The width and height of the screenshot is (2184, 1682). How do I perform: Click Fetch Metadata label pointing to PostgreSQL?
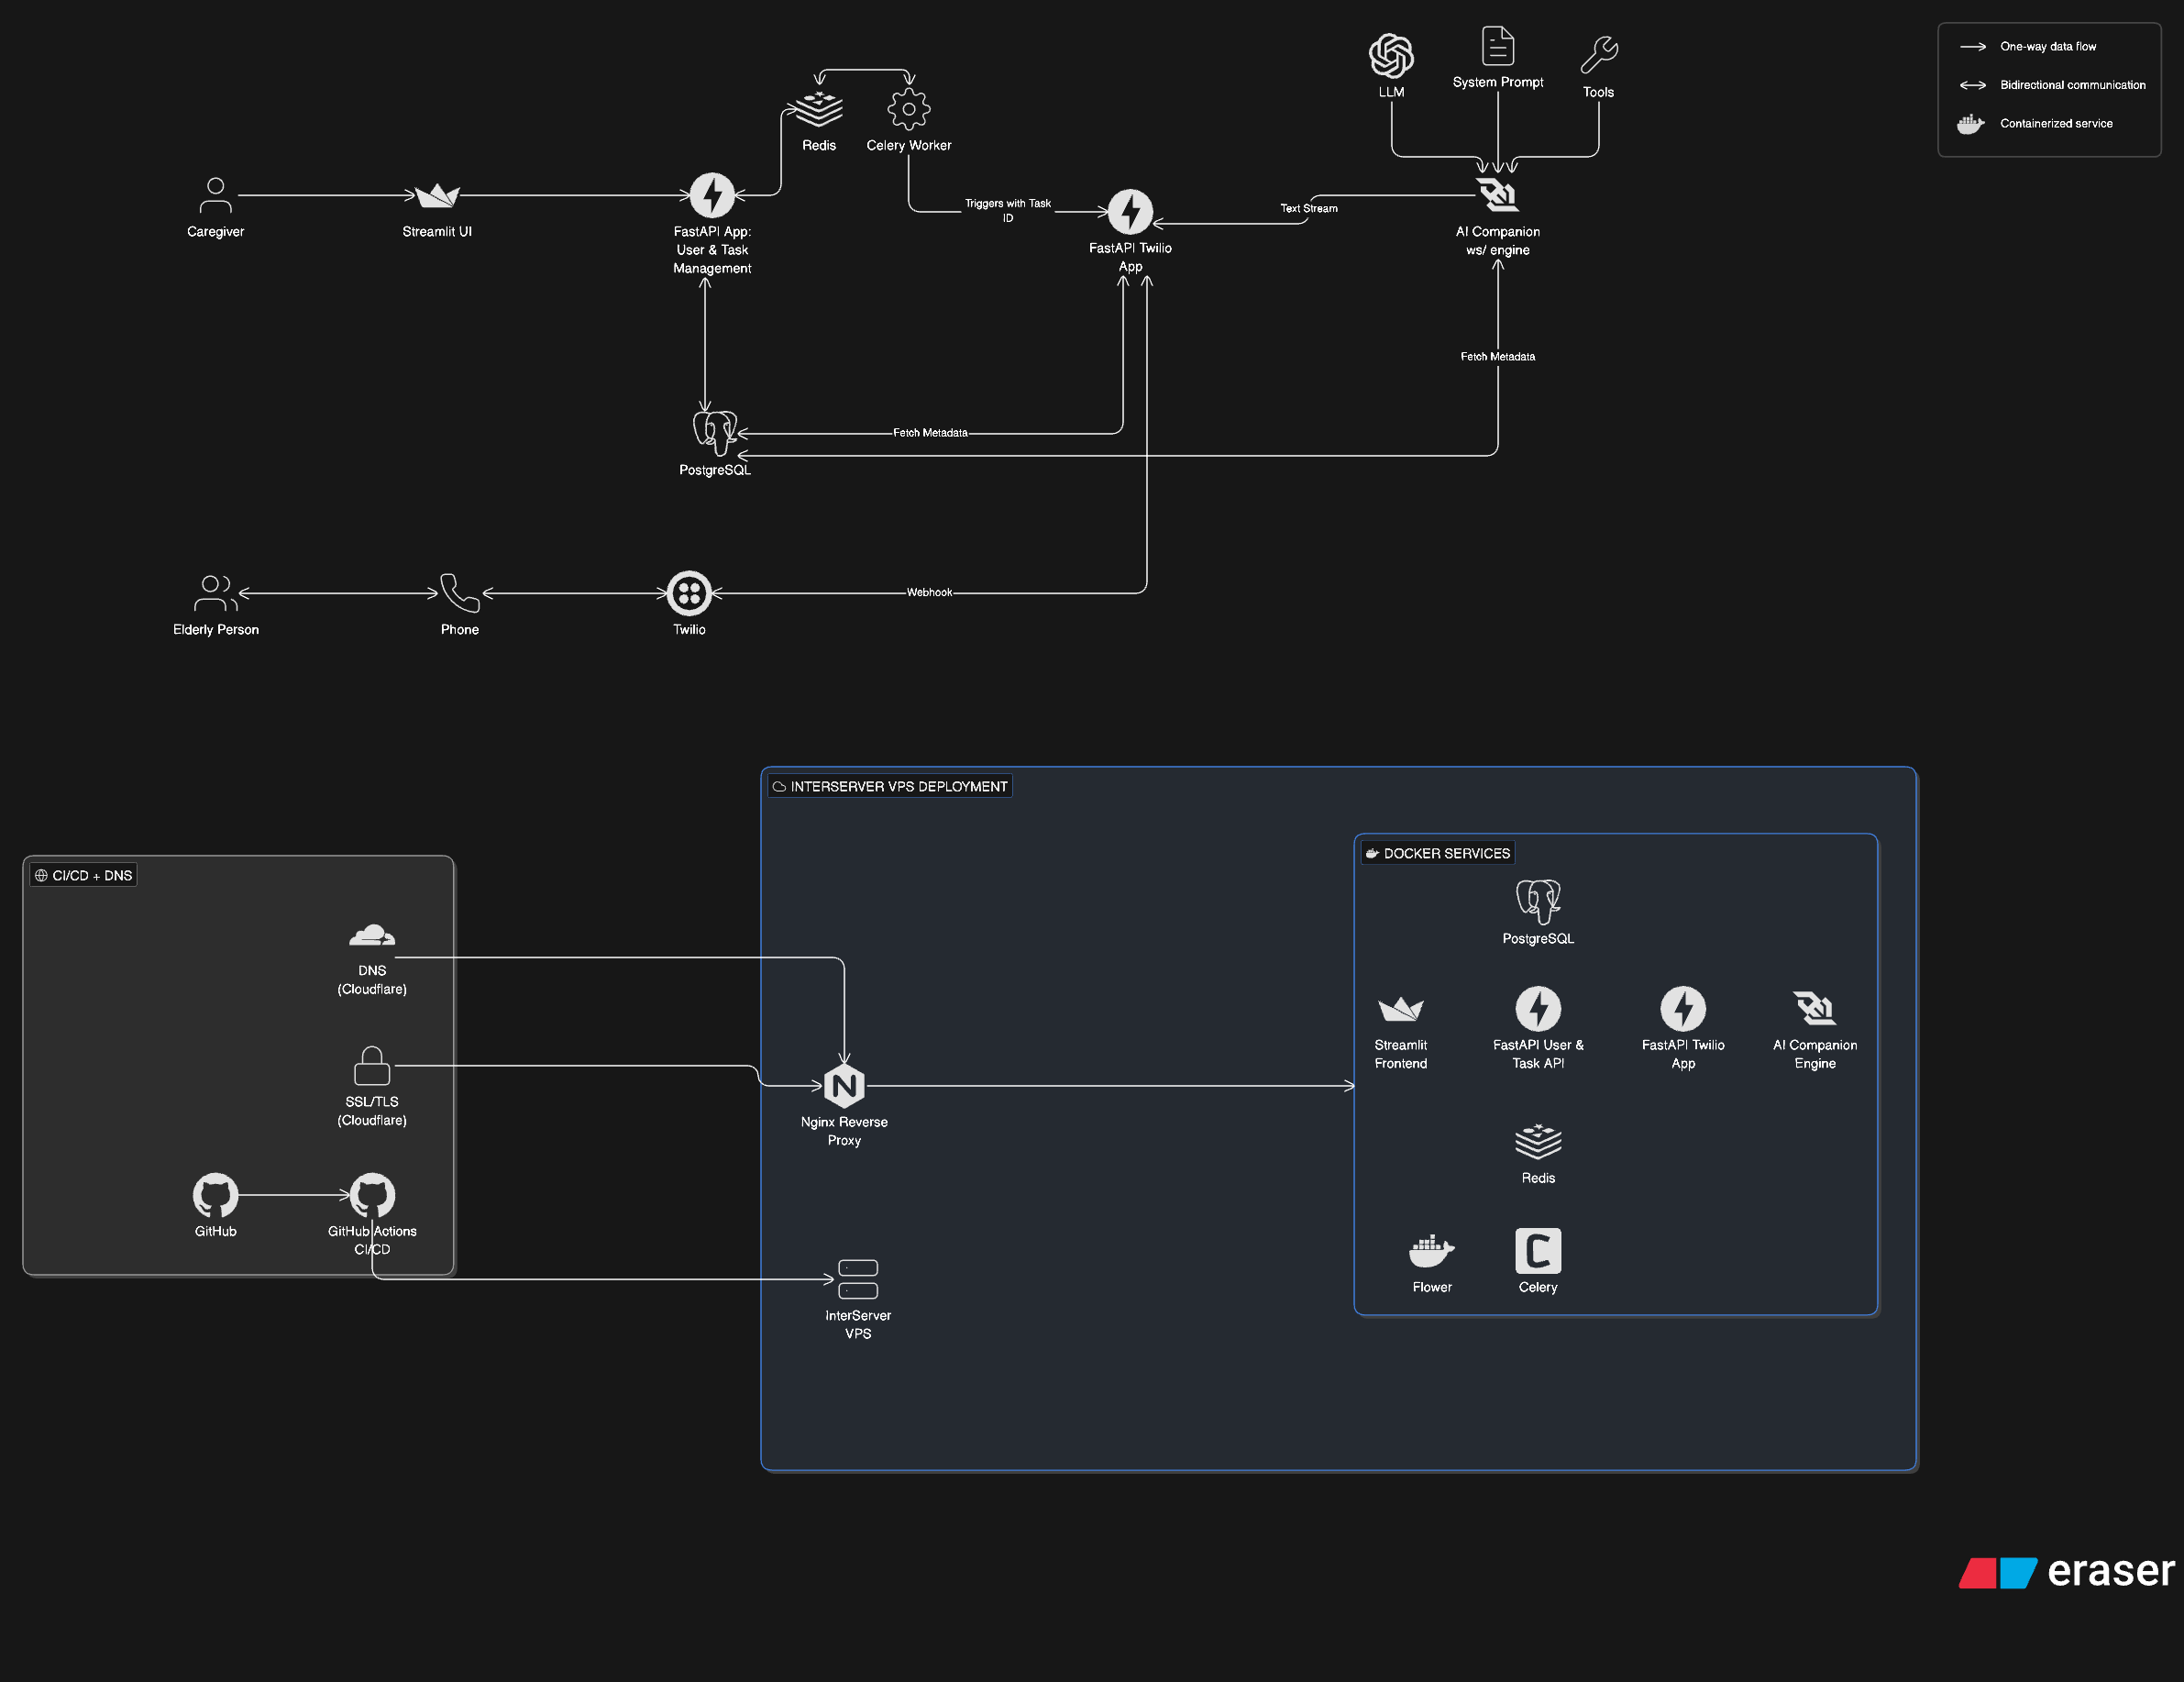pos(930,432)
